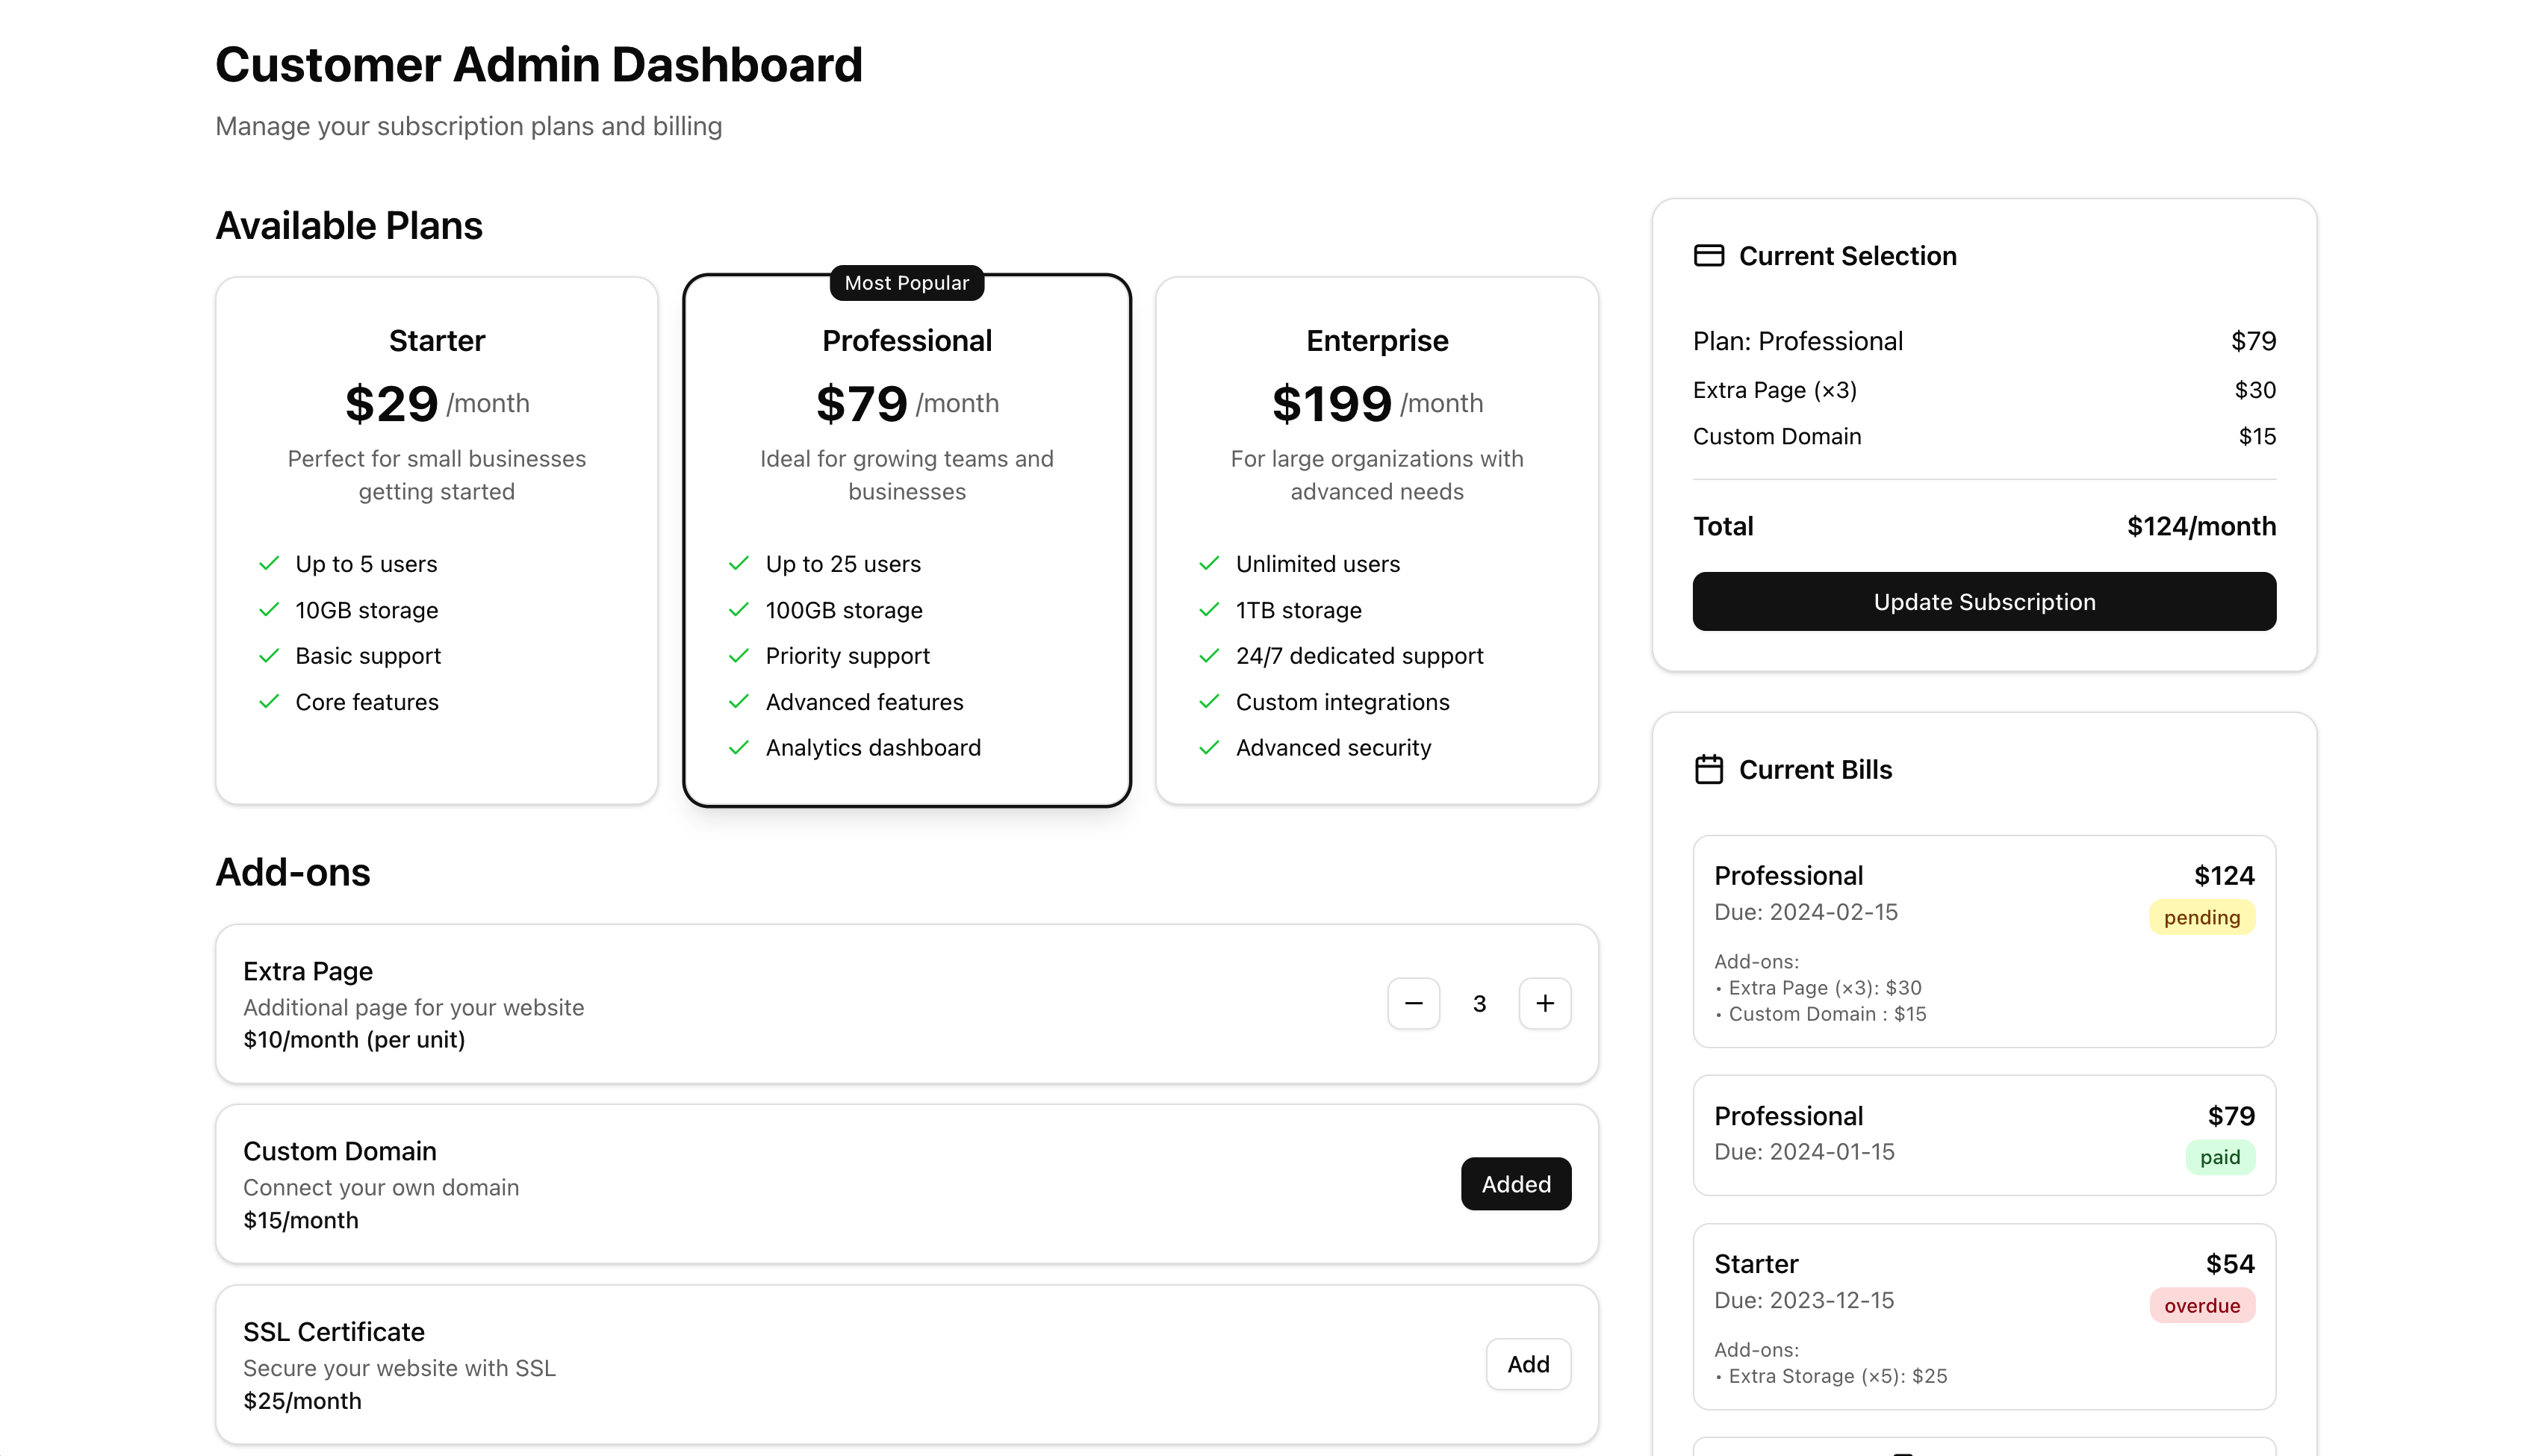Click checkmark icon next to 100GB storage

(x=738, y=610)
